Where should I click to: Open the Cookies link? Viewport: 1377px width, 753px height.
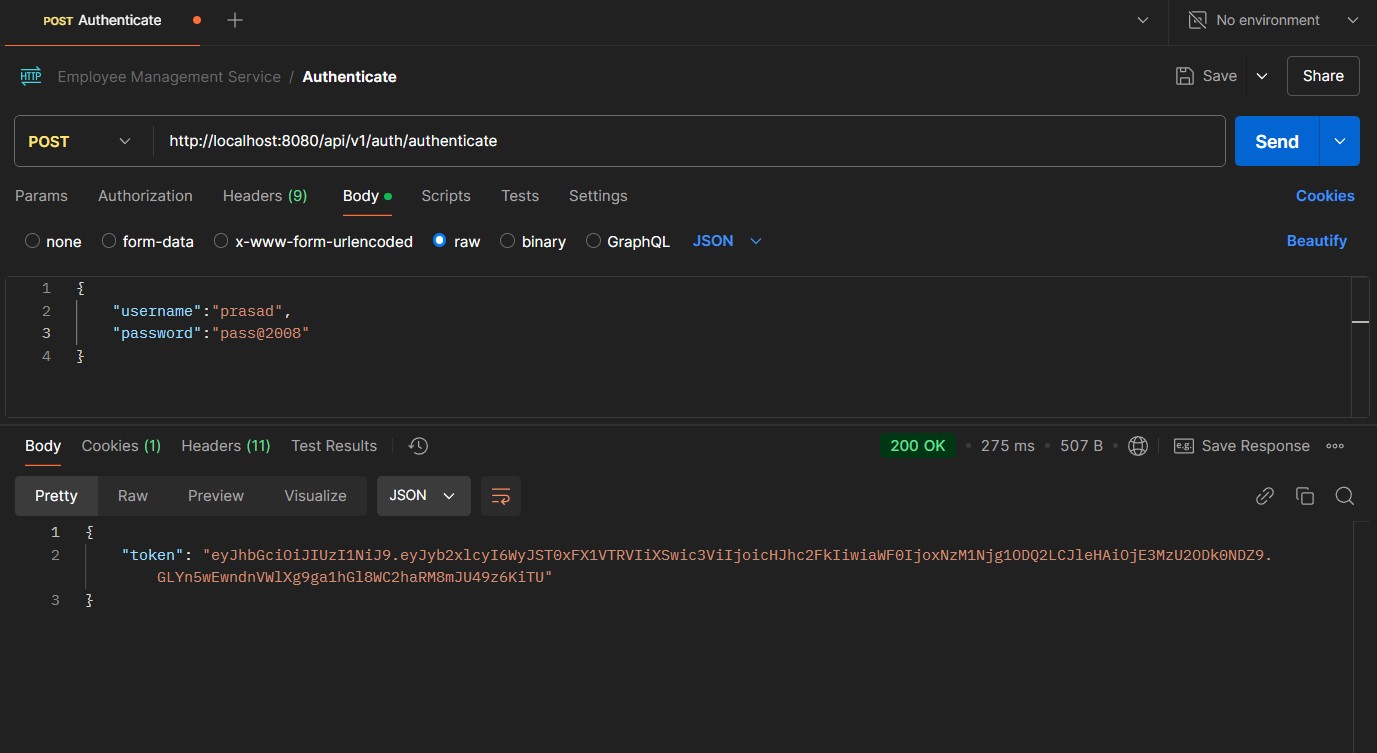[1325, 196]
